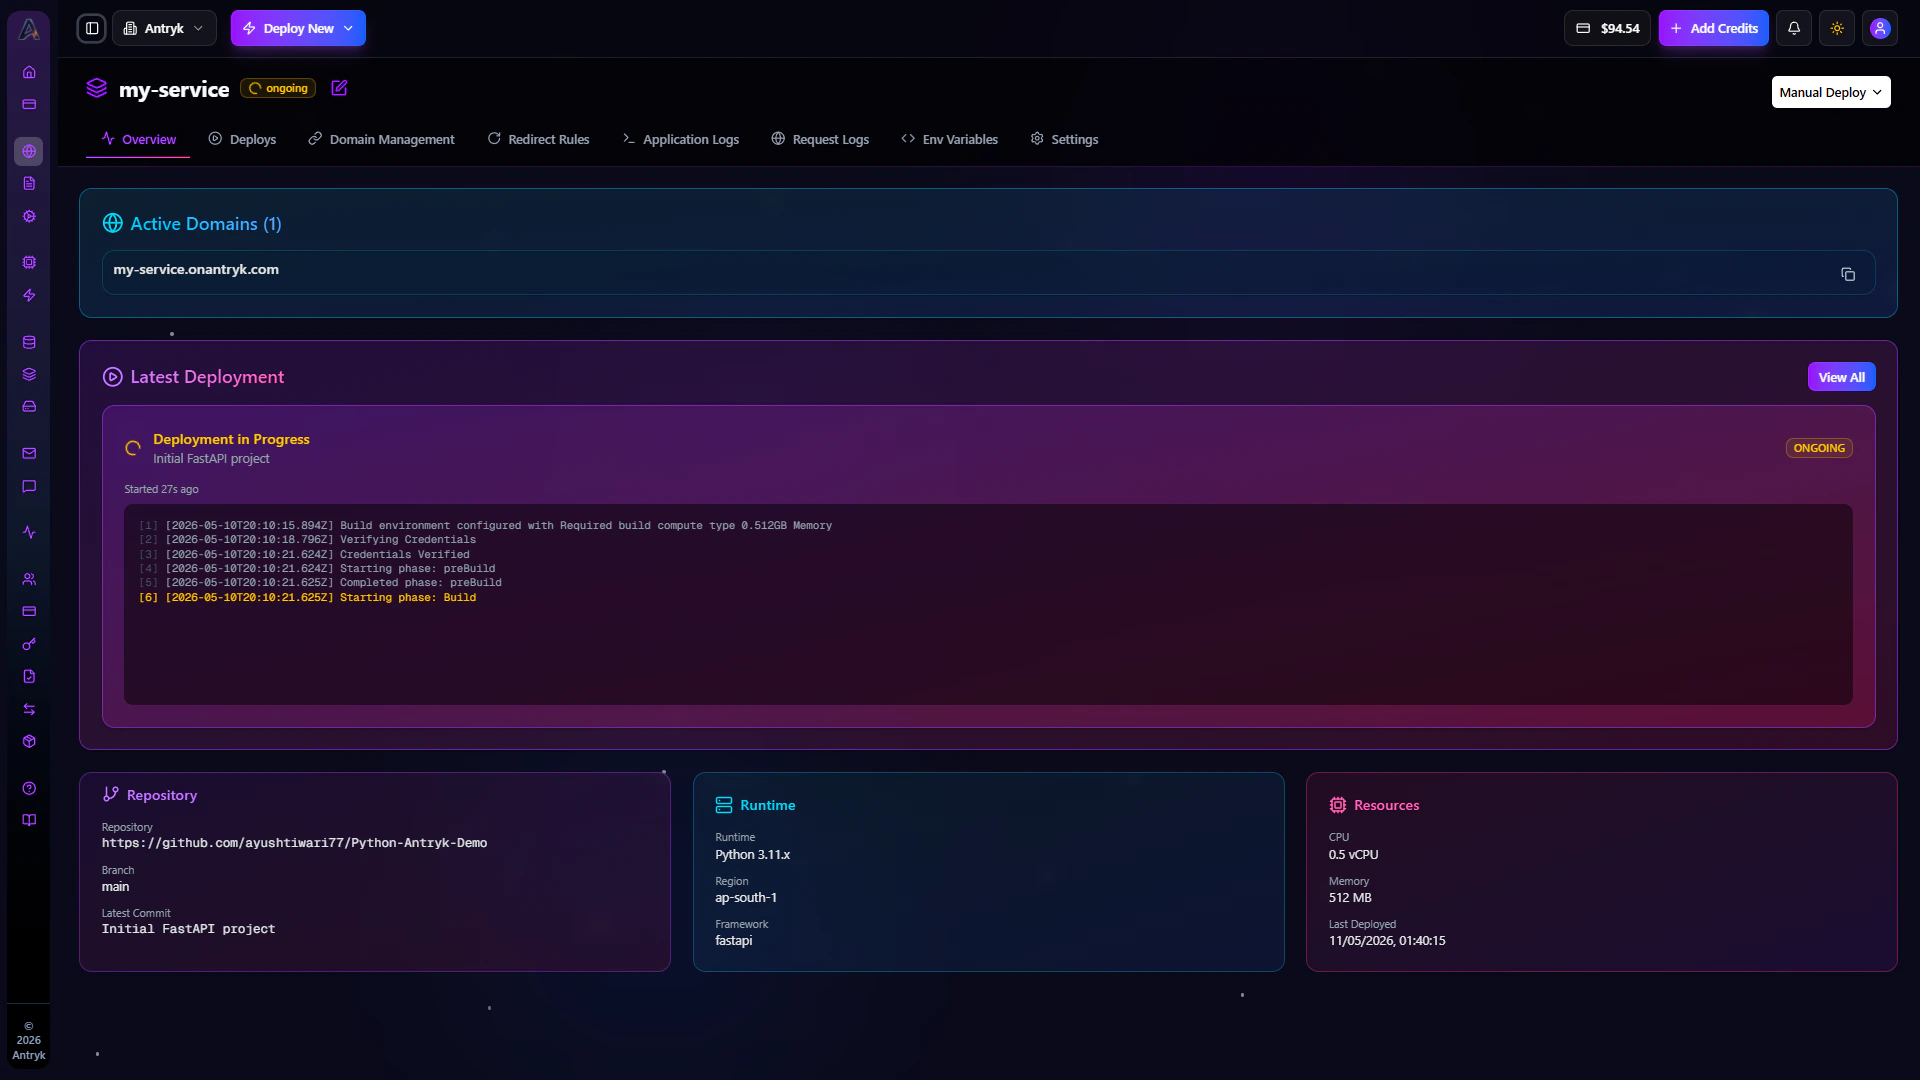The height and width of the screenshot is (1080, 1920).
Task: Toggle the sidebar panel button
Action: [92, 28]
